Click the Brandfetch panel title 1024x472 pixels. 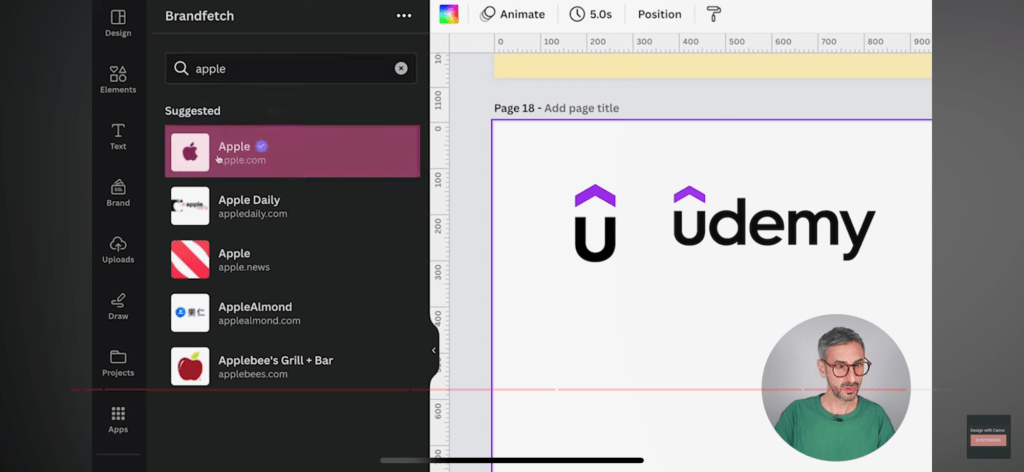pyautogui.click(x=199, y=16)
